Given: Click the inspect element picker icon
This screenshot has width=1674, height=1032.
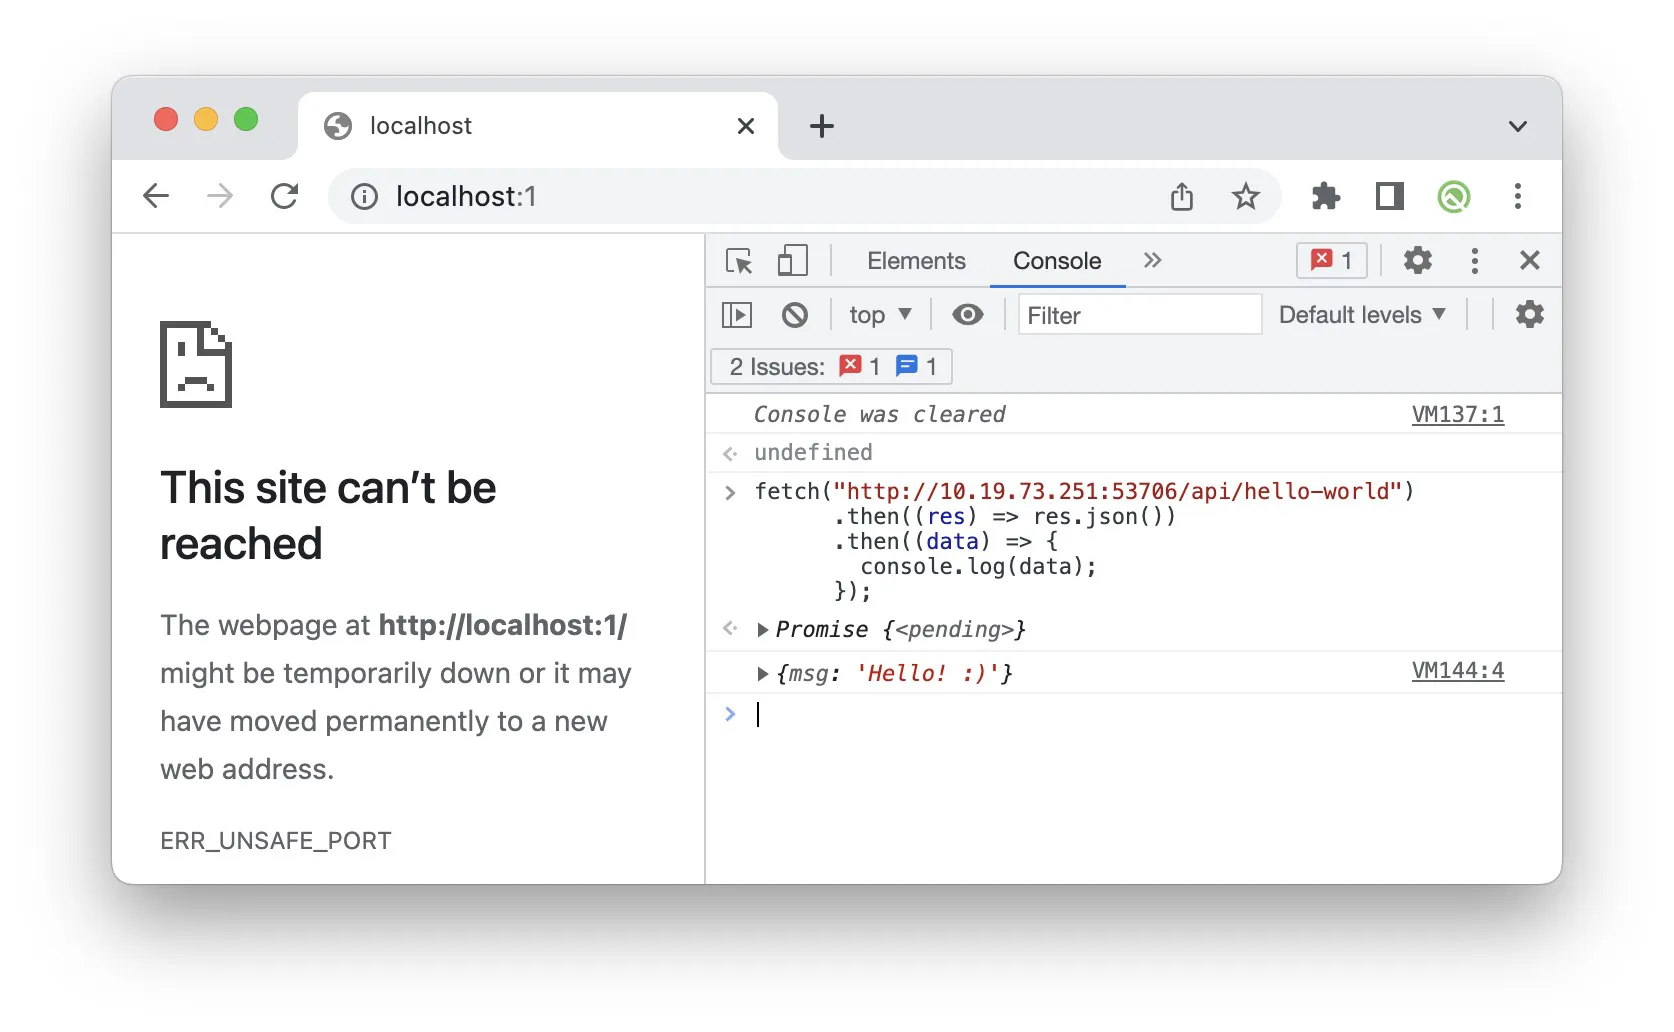Looking at the screenshot, I should click(739, 261).
